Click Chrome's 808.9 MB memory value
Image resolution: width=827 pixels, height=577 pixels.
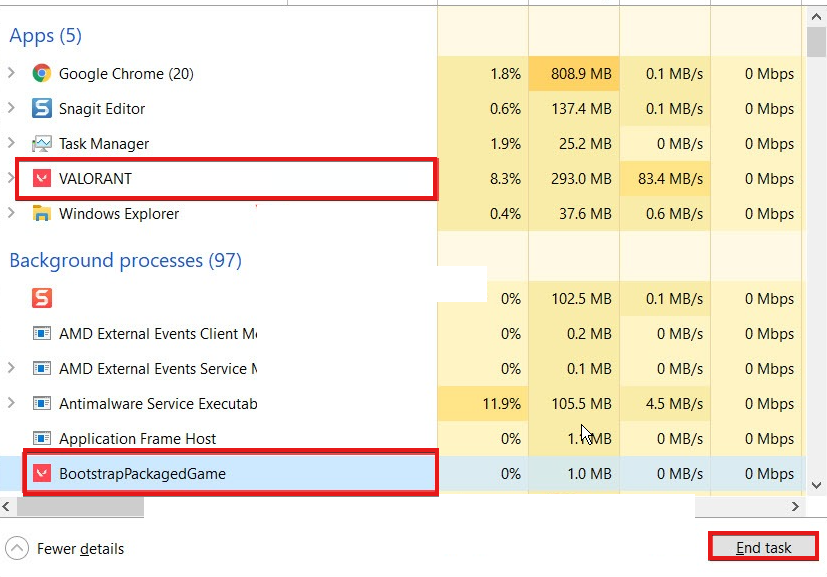pyautogui.click(x=581, y=74)
